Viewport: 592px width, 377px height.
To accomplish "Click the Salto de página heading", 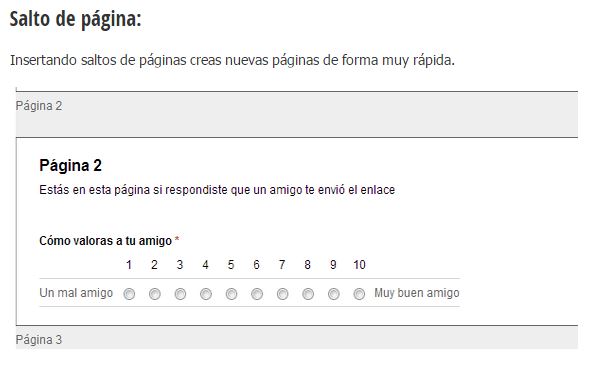I will click(76, 19).
